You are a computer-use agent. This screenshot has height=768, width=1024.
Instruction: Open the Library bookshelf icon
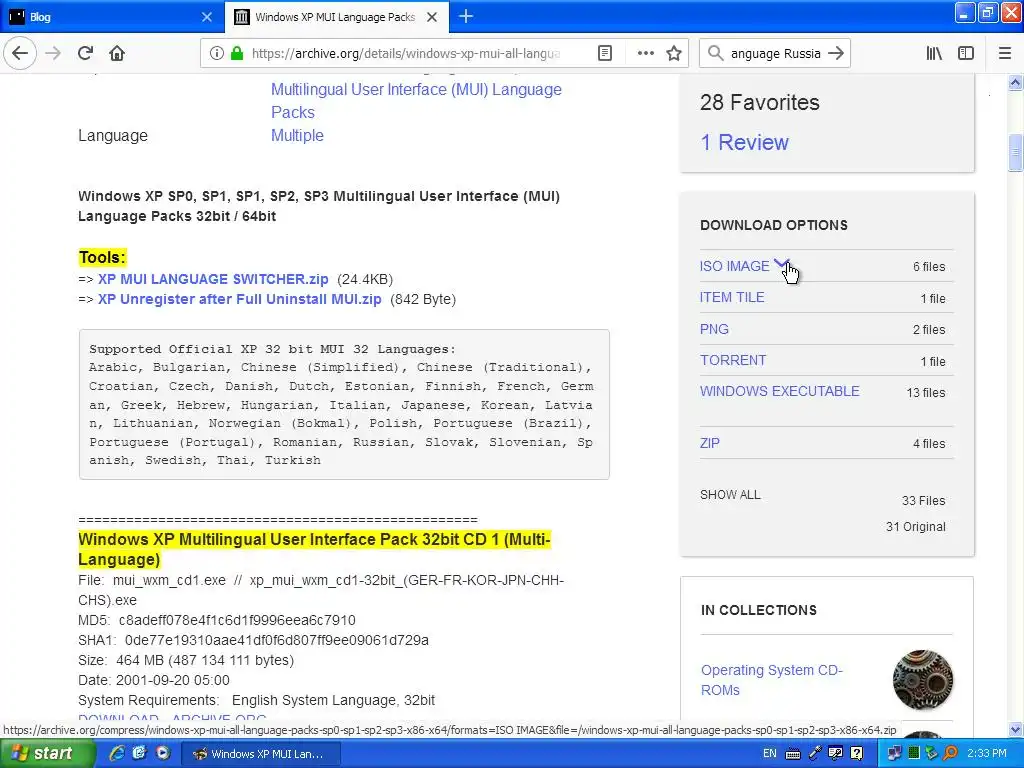coord(934,53)
